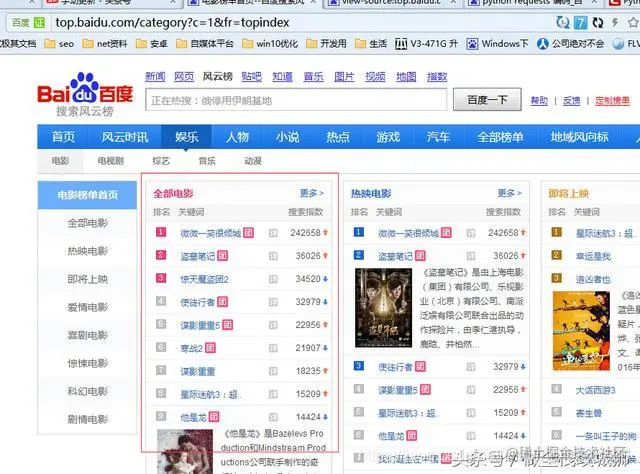This screenshot has height=474, width=640.
Task: Click search index 242658 in 全部电影
Action: click(x=305, y=233)
